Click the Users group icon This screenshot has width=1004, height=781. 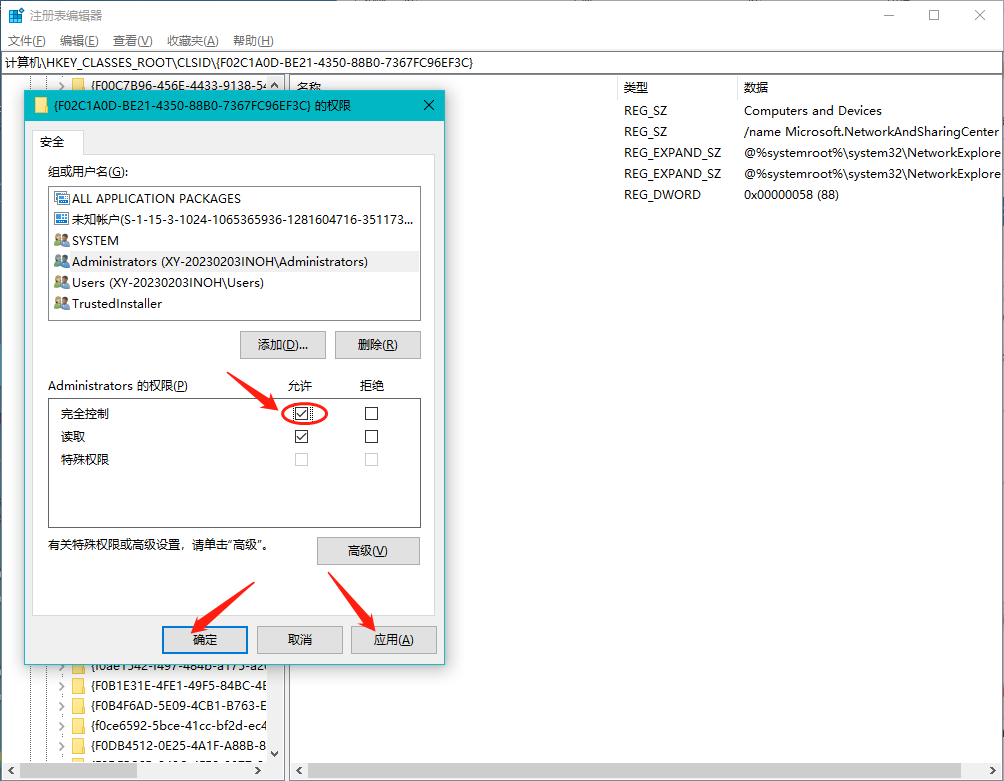(x=61, y=282)
